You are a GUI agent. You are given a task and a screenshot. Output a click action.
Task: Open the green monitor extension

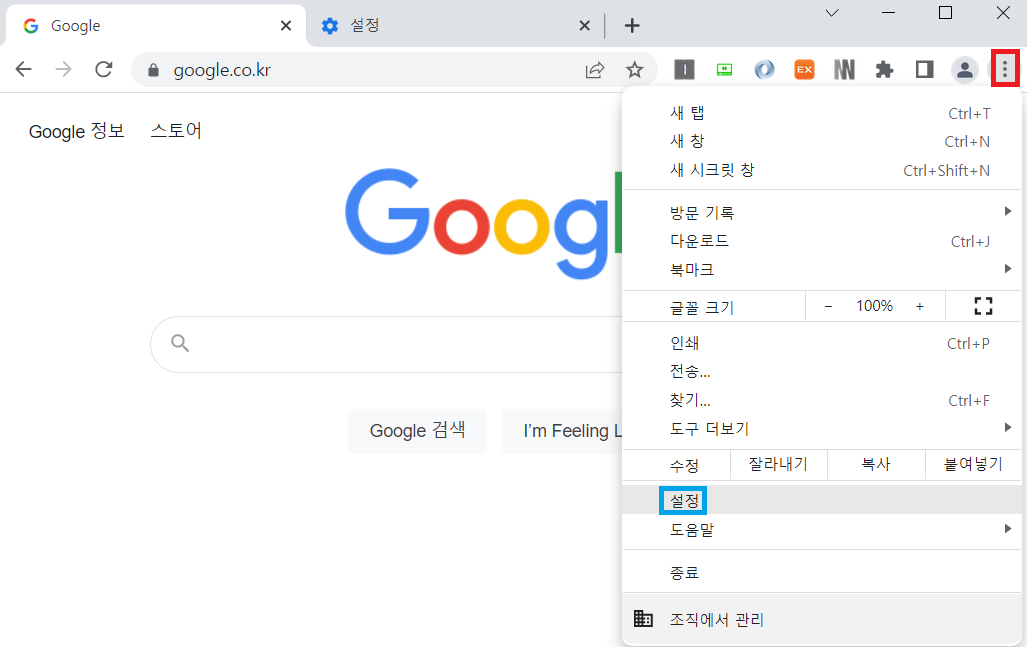pos(724,69)
